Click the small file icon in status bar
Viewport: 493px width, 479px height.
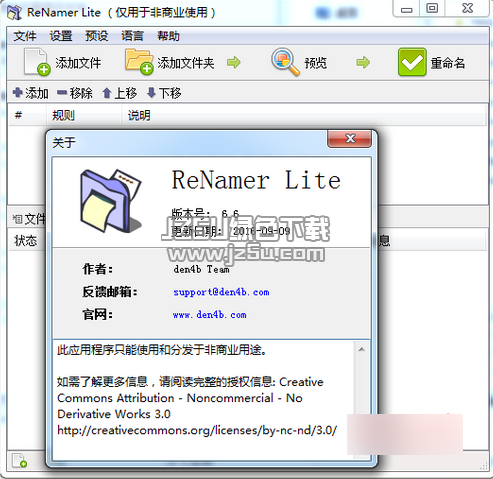19,460
